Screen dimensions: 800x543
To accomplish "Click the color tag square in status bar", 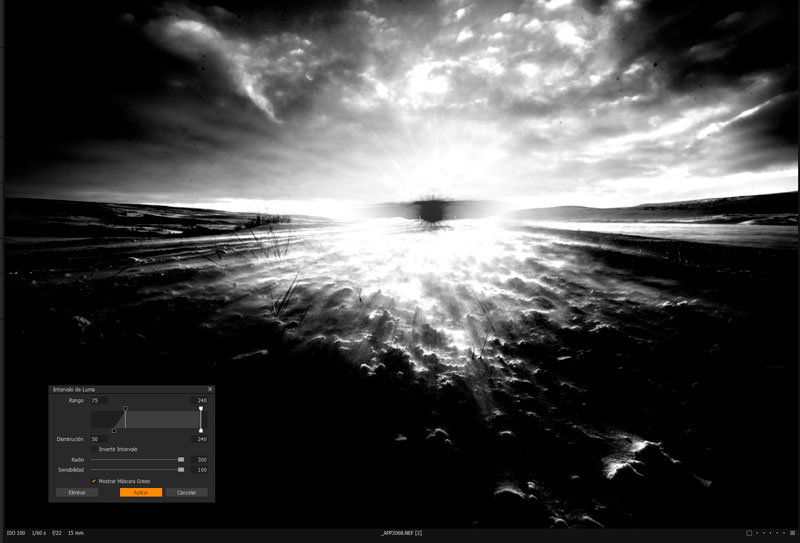I will tap(750, 533).
